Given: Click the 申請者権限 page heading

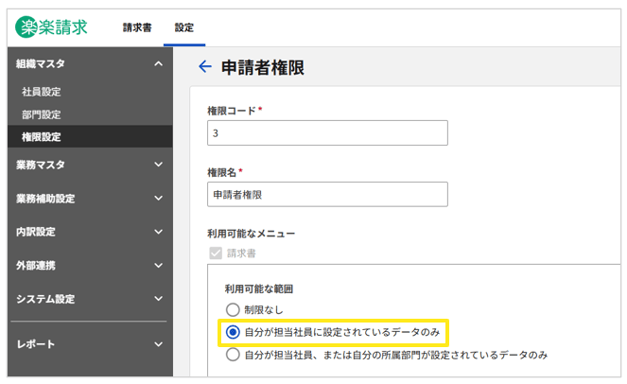Looking at the screenshot, I should 263,67.
